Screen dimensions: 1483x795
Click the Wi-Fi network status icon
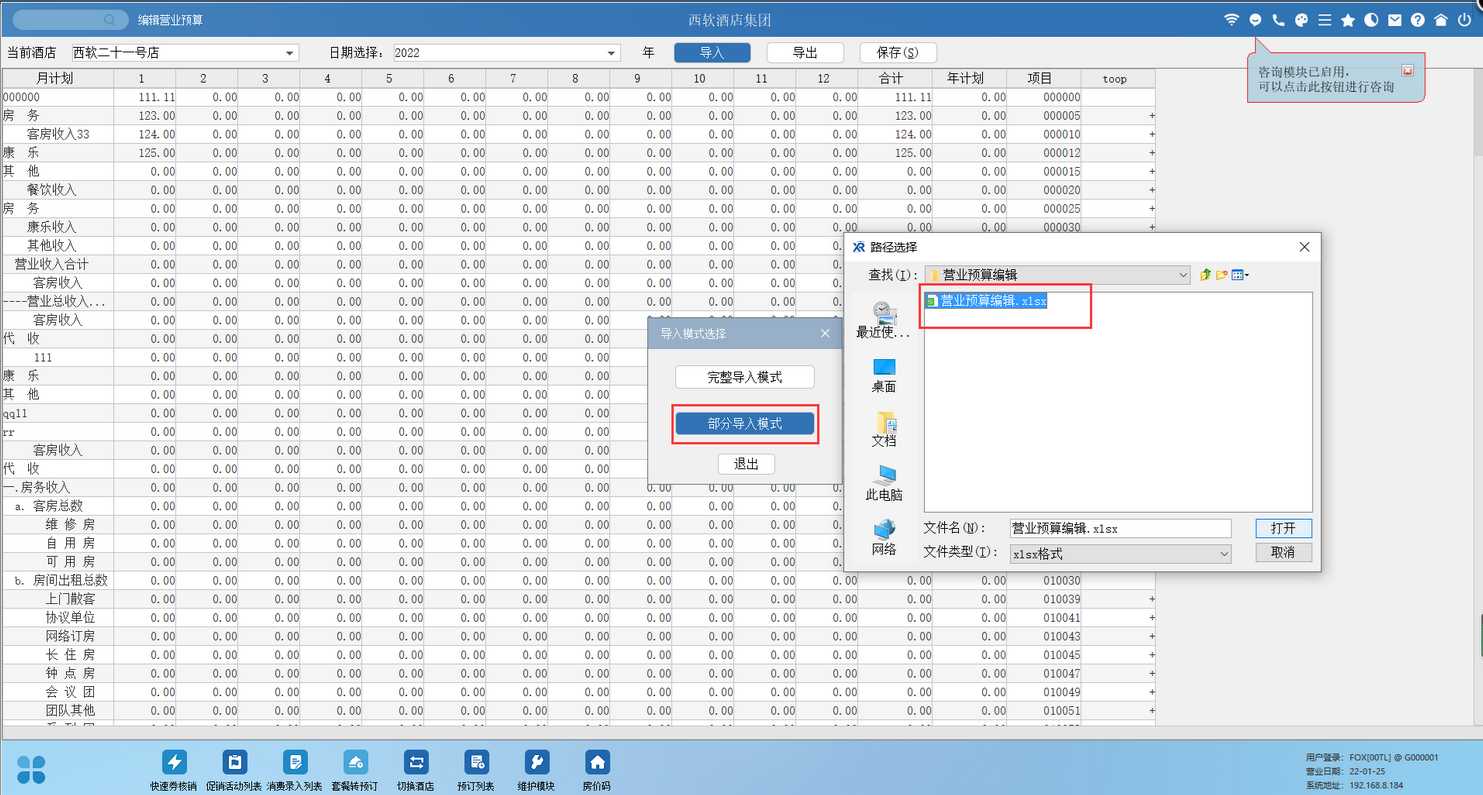[1231, 20]
